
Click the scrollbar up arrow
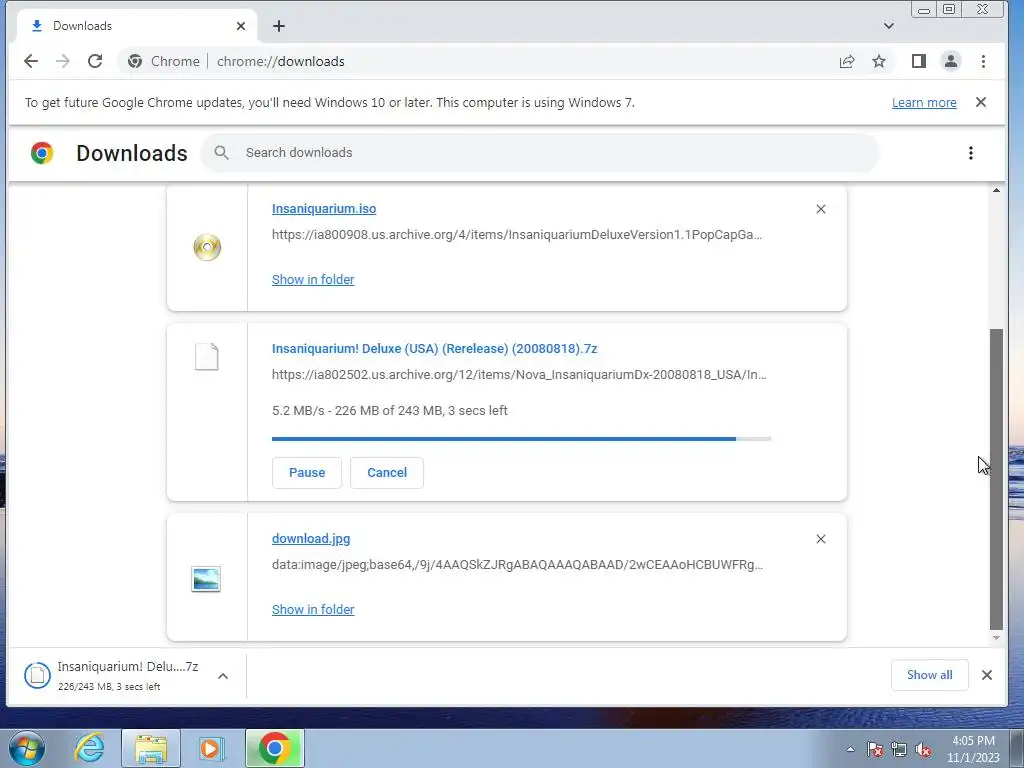(996, 191)
